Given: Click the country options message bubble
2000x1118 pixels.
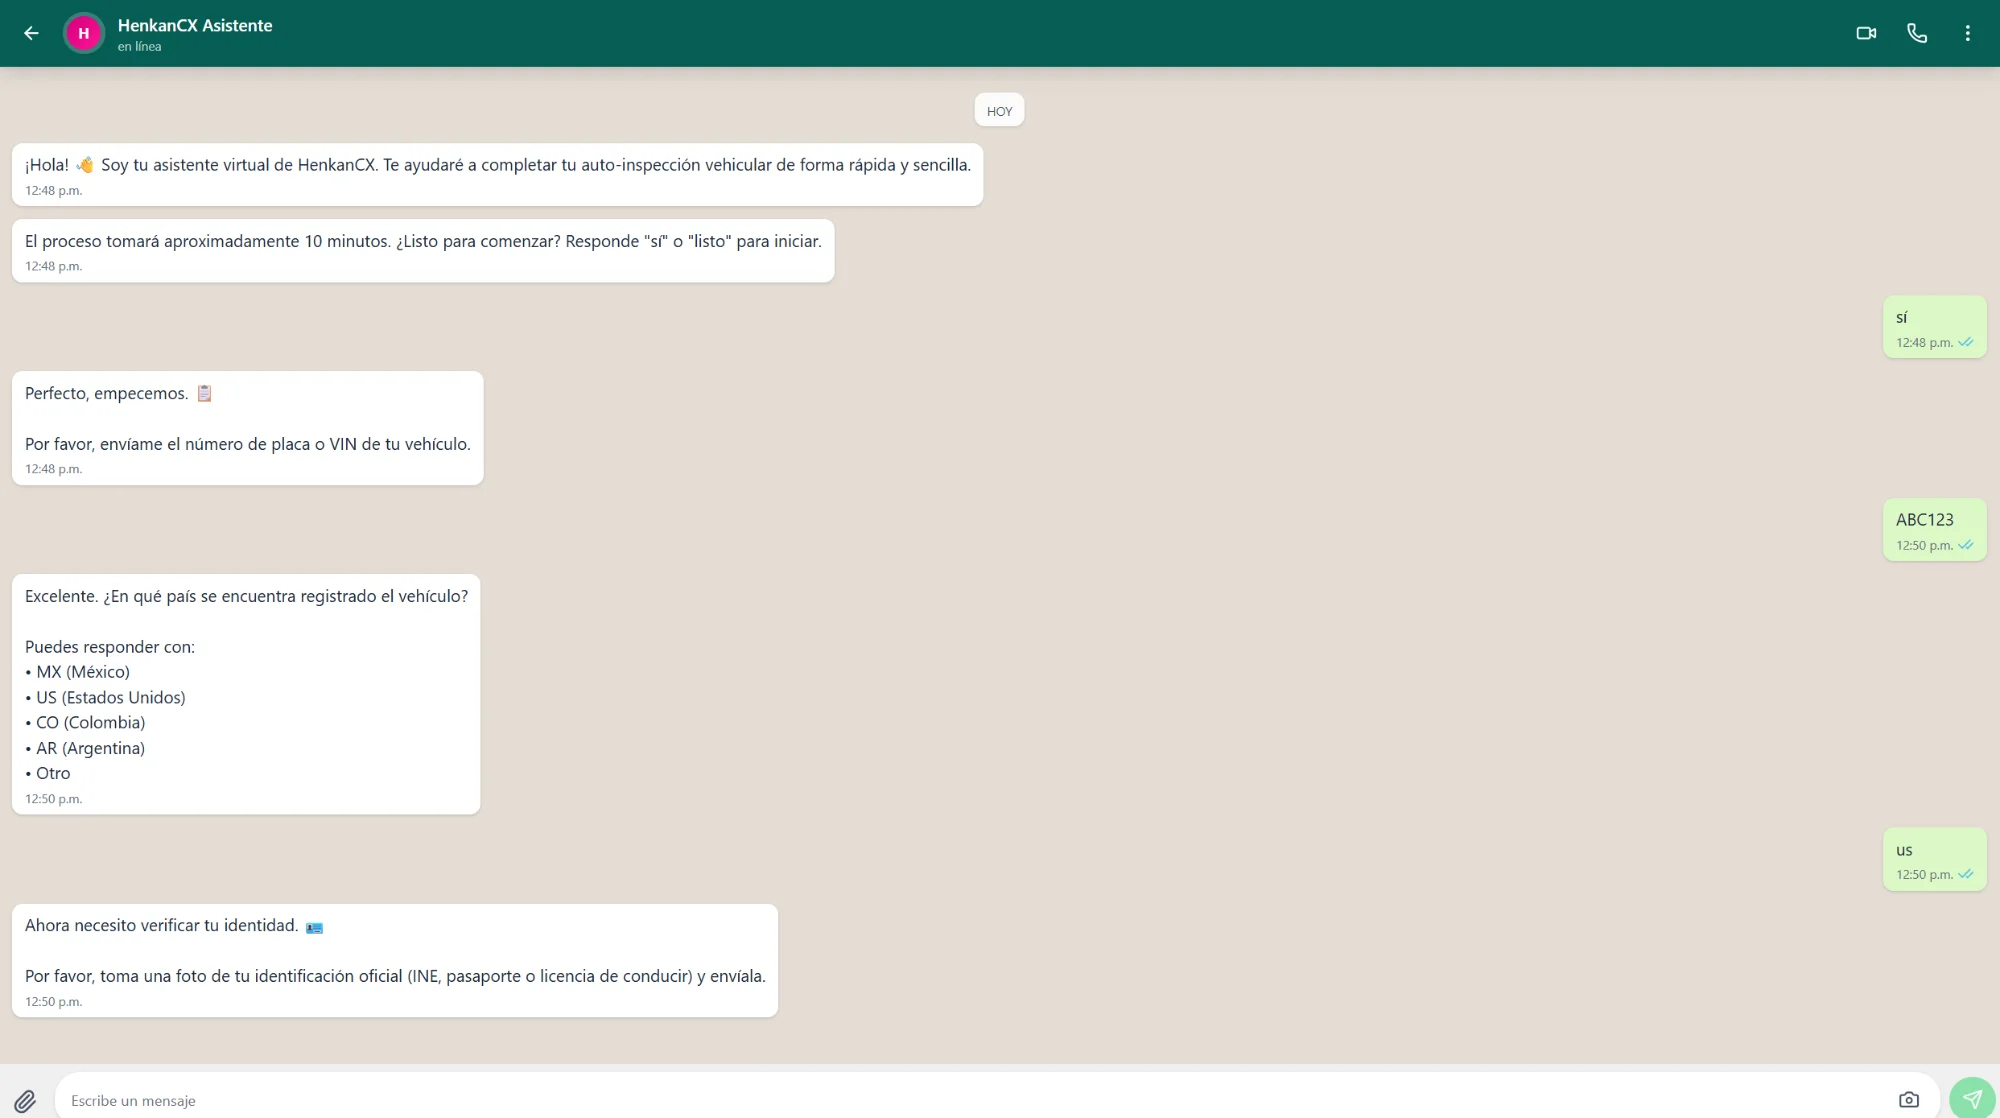Looking at the screenshot, I should pos(246,694).
